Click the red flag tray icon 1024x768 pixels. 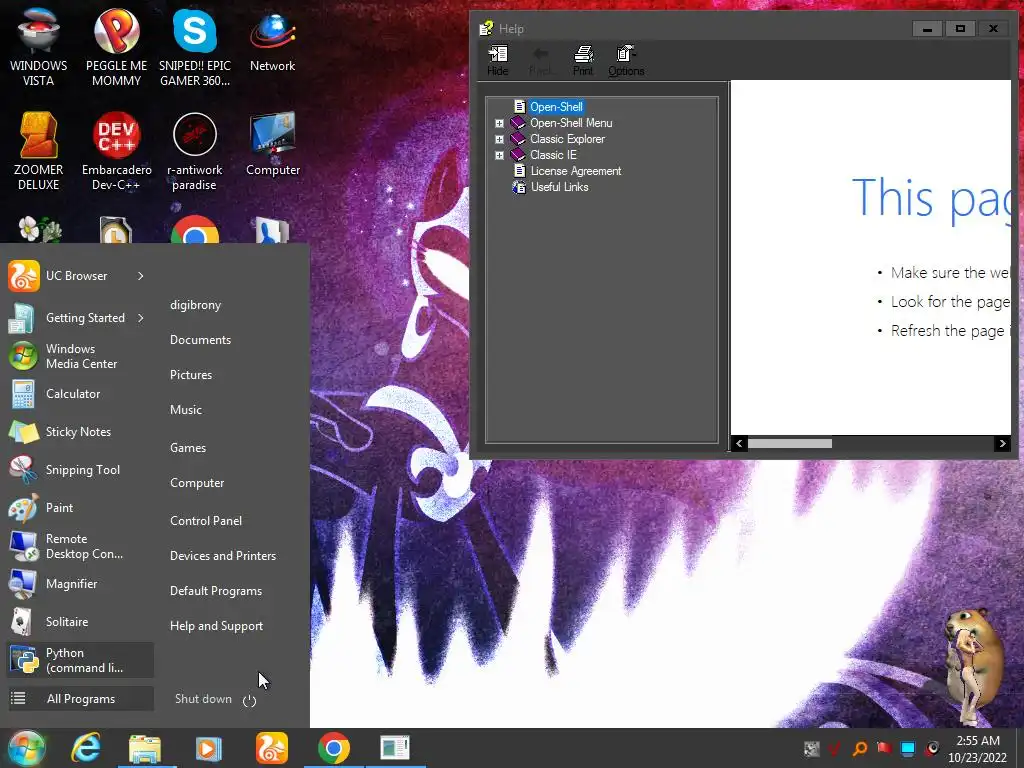884,748
